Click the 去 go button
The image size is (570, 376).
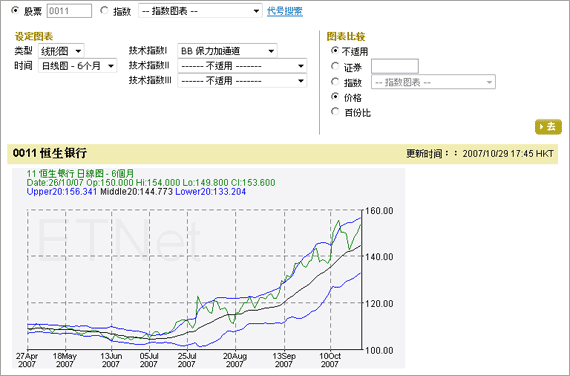tap(548, 127)
